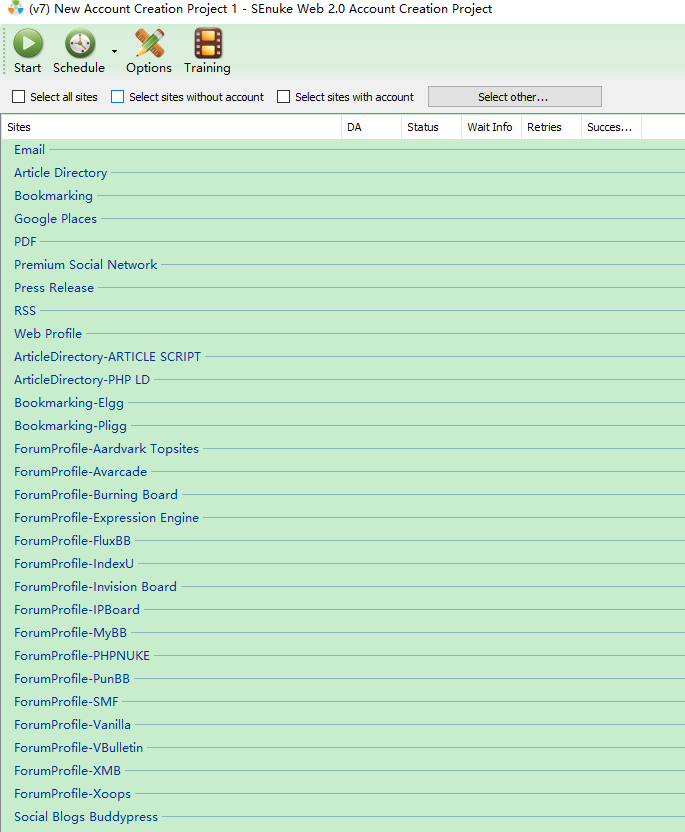The width and height of the screenshot is (685, 832).
Task: Click the SEnuke app icon in title bar
Action: pos(15,8)
